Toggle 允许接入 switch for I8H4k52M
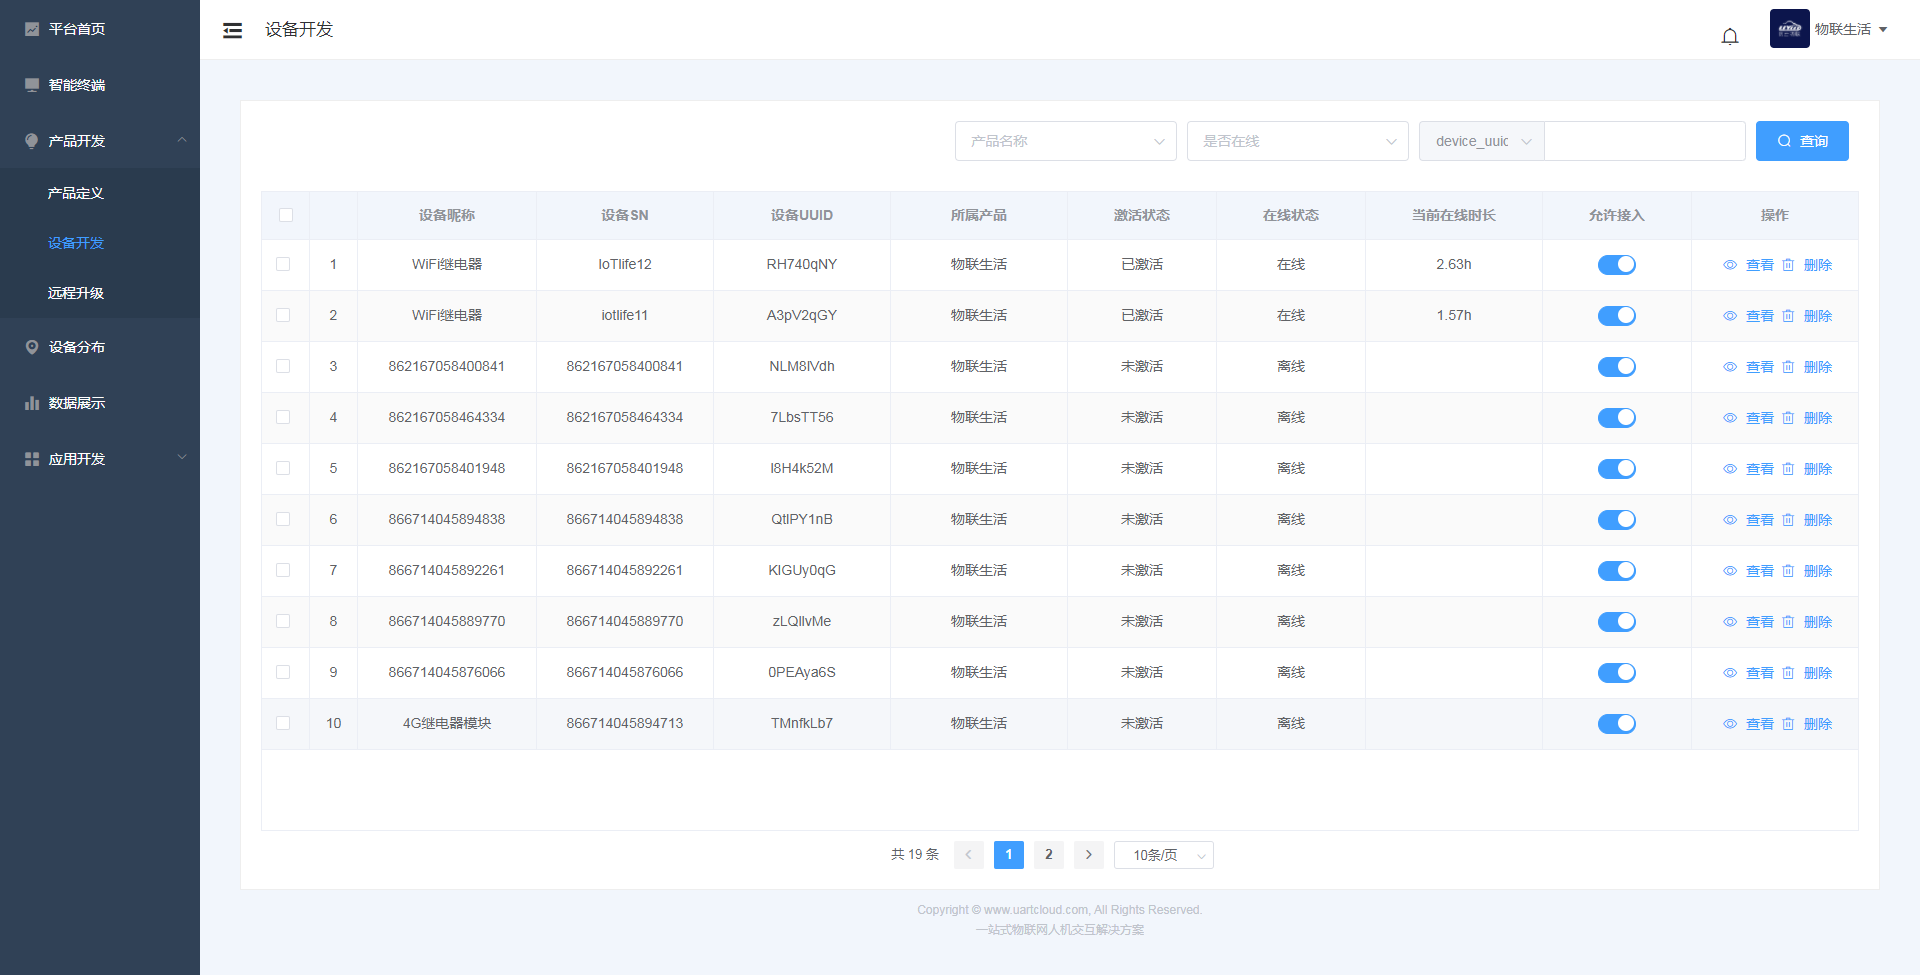The width and height of the screenshot is (1920, 975). (x=1617, y=469)
